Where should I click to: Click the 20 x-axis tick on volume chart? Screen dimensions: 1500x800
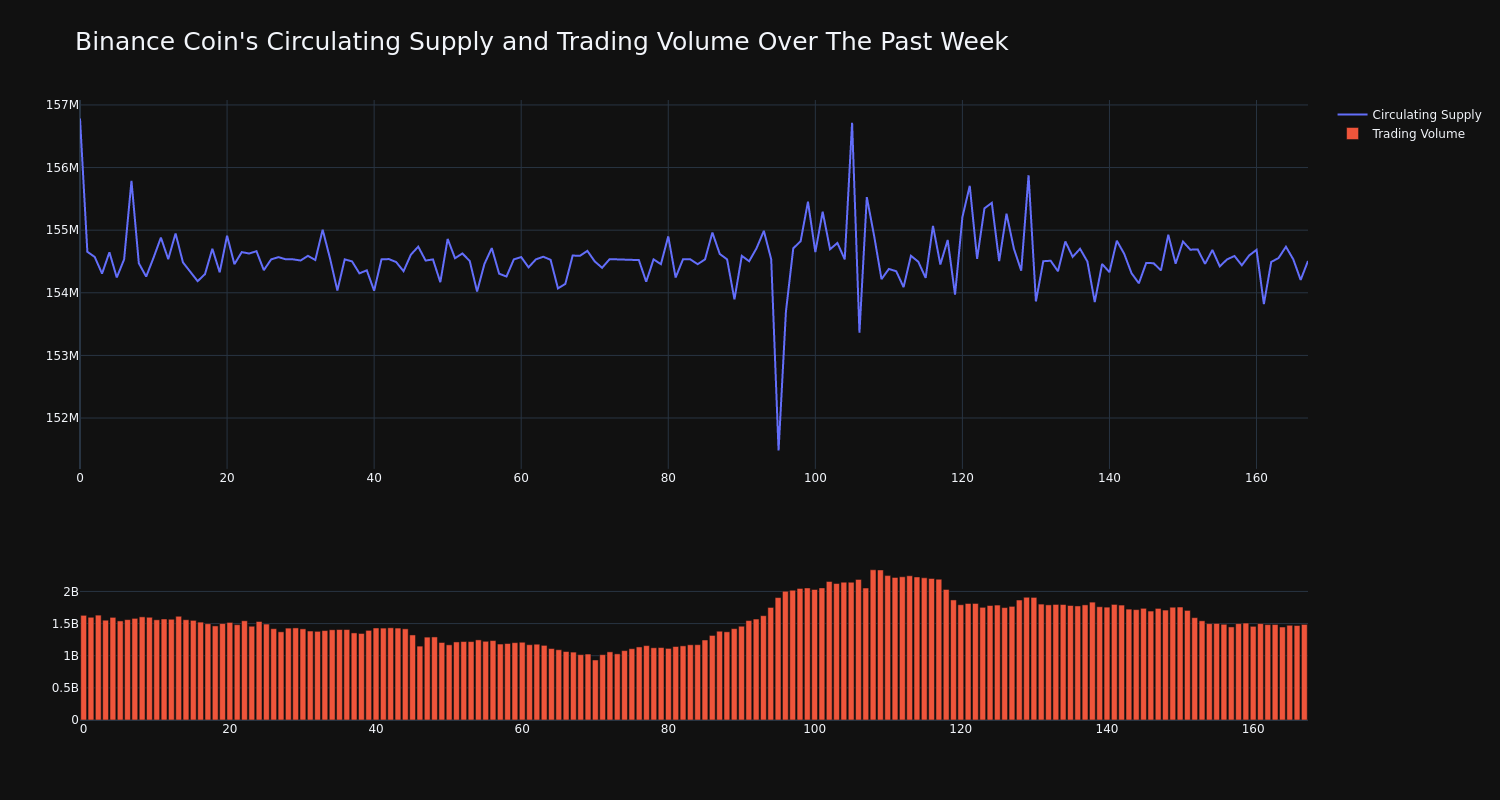230,729
